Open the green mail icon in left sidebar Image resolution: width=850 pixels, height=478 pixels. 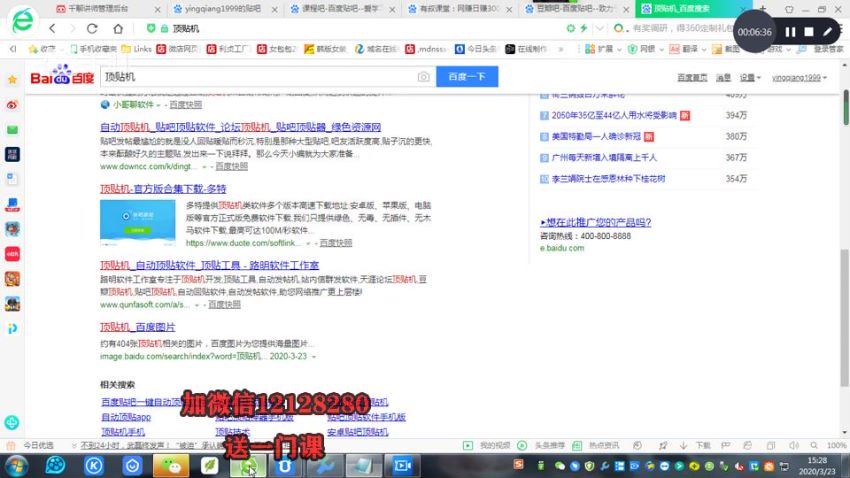click(12, 130)
